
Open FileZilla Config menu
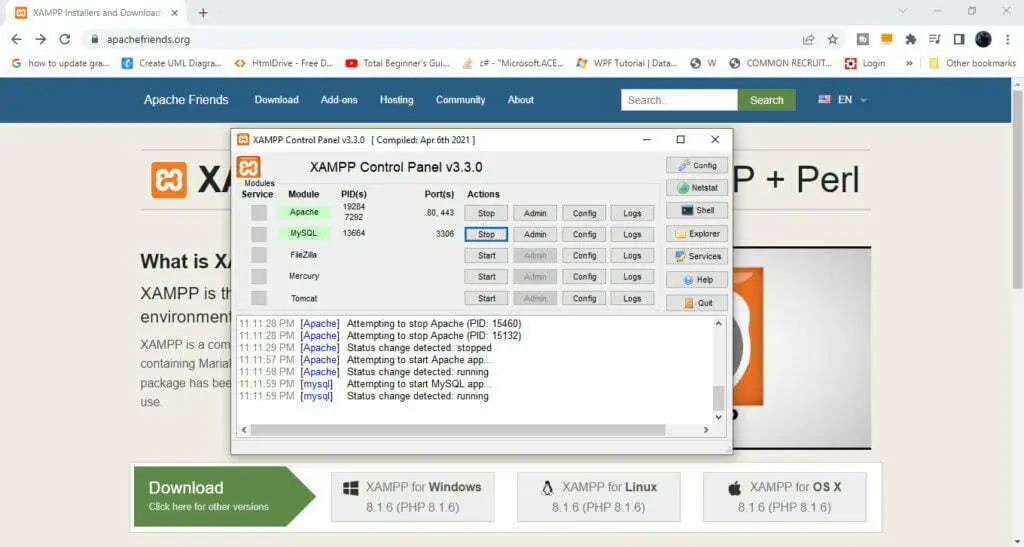584,256
